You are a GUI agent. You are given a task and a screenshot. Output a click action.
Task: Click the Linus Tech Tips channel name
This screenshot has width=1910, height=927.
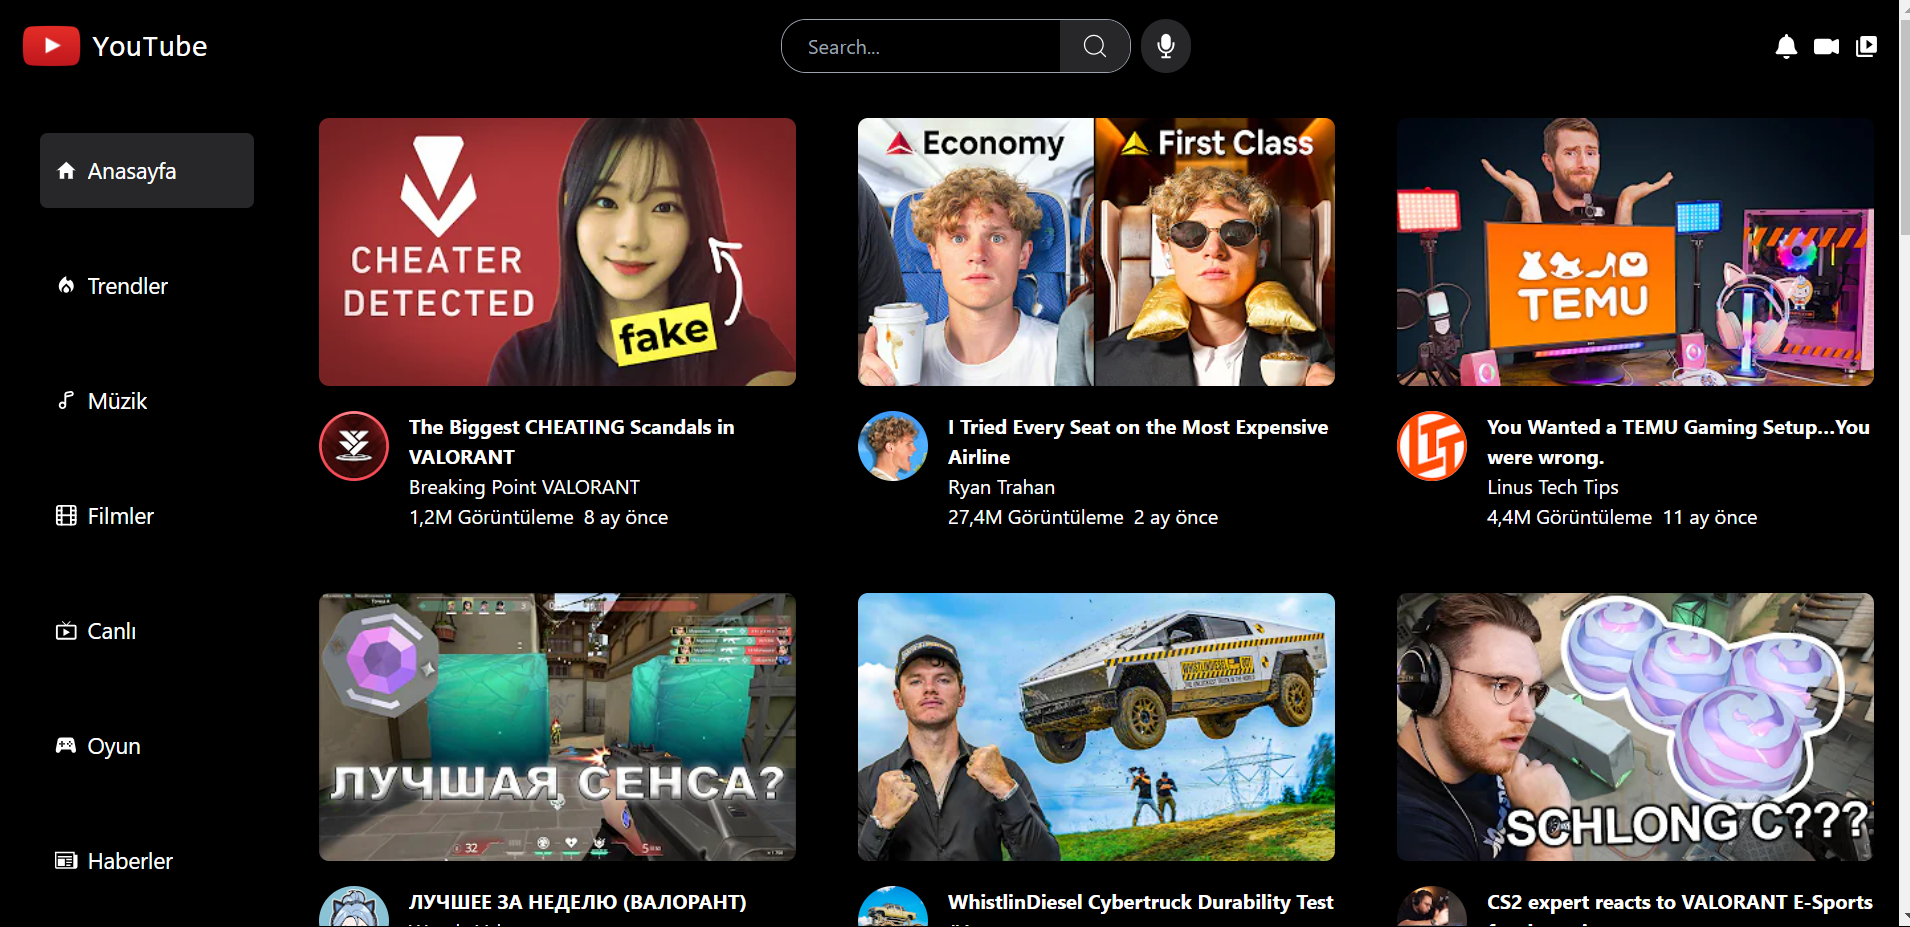tap(1552, 487)
